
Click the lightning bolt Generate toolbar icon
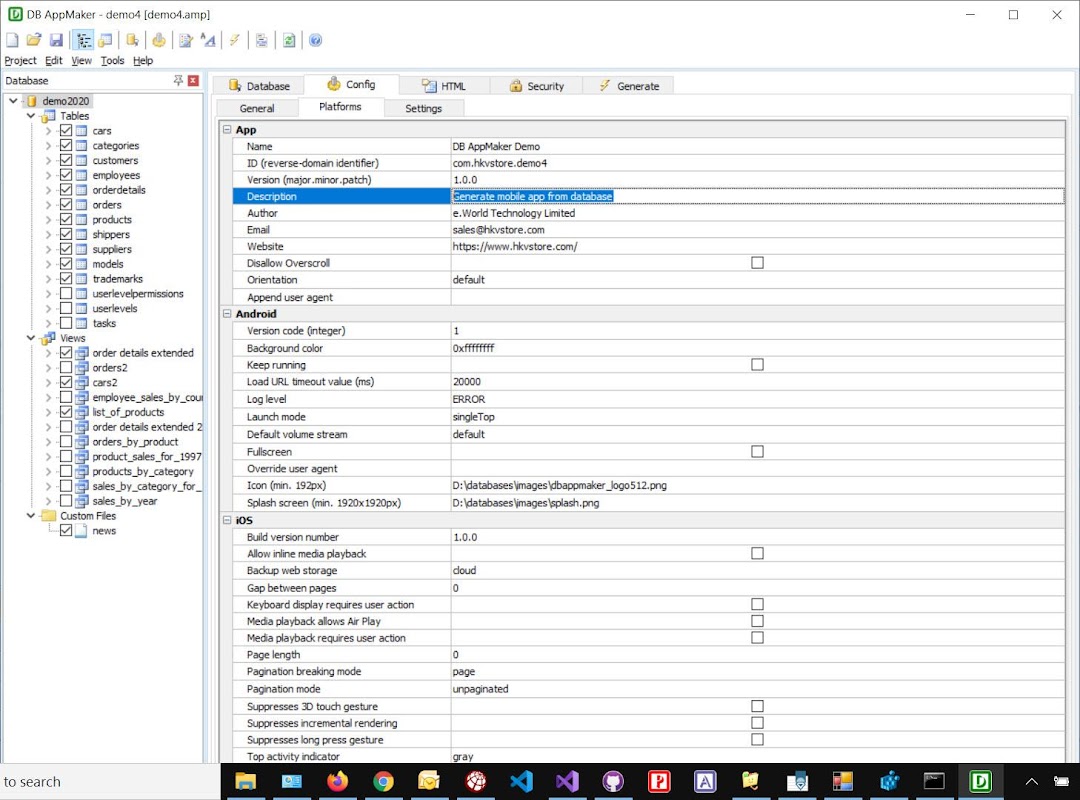(234, 40)
